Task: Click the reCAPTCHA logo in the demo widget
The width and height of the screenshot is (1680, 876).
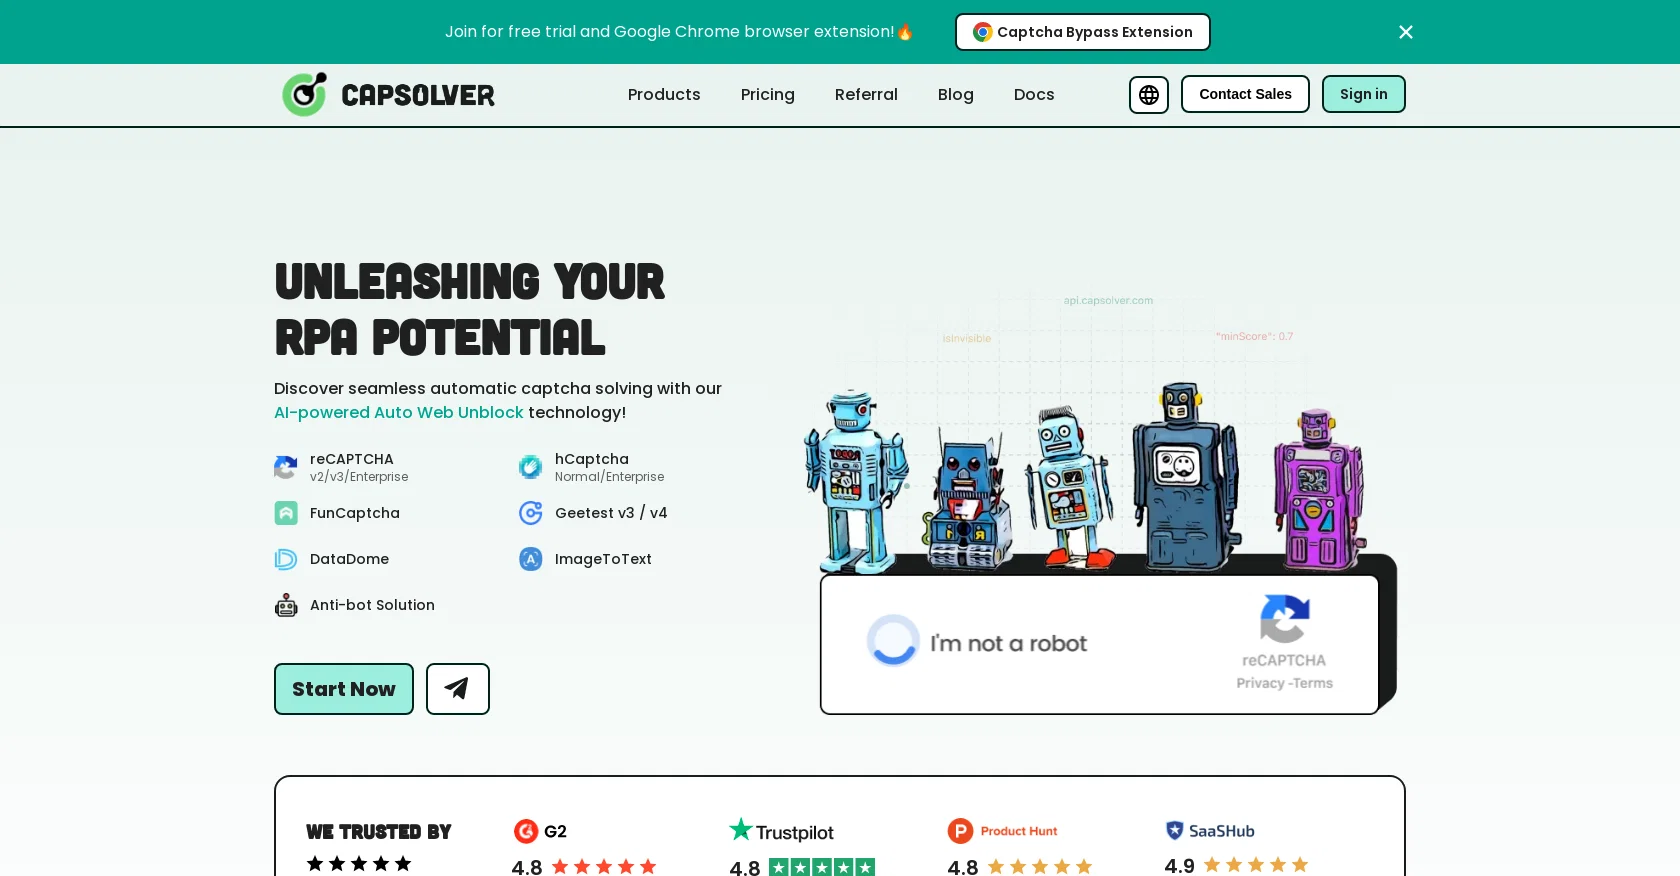Action: (x=1285, y=619)
